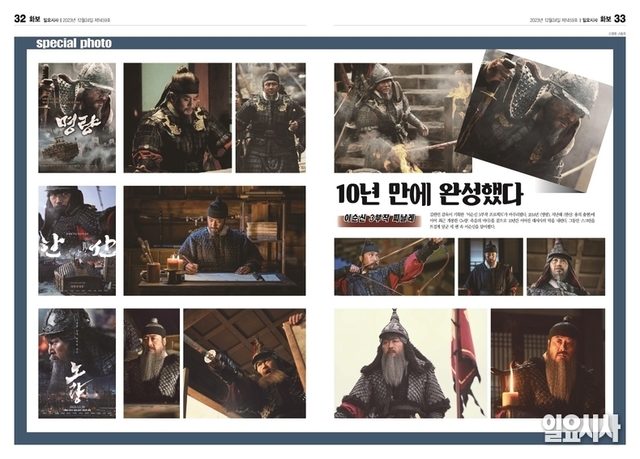The height and width of the screenshot is (459, 640).
Task: Select photo of man in pointed helmet
Action: (566, 267)
